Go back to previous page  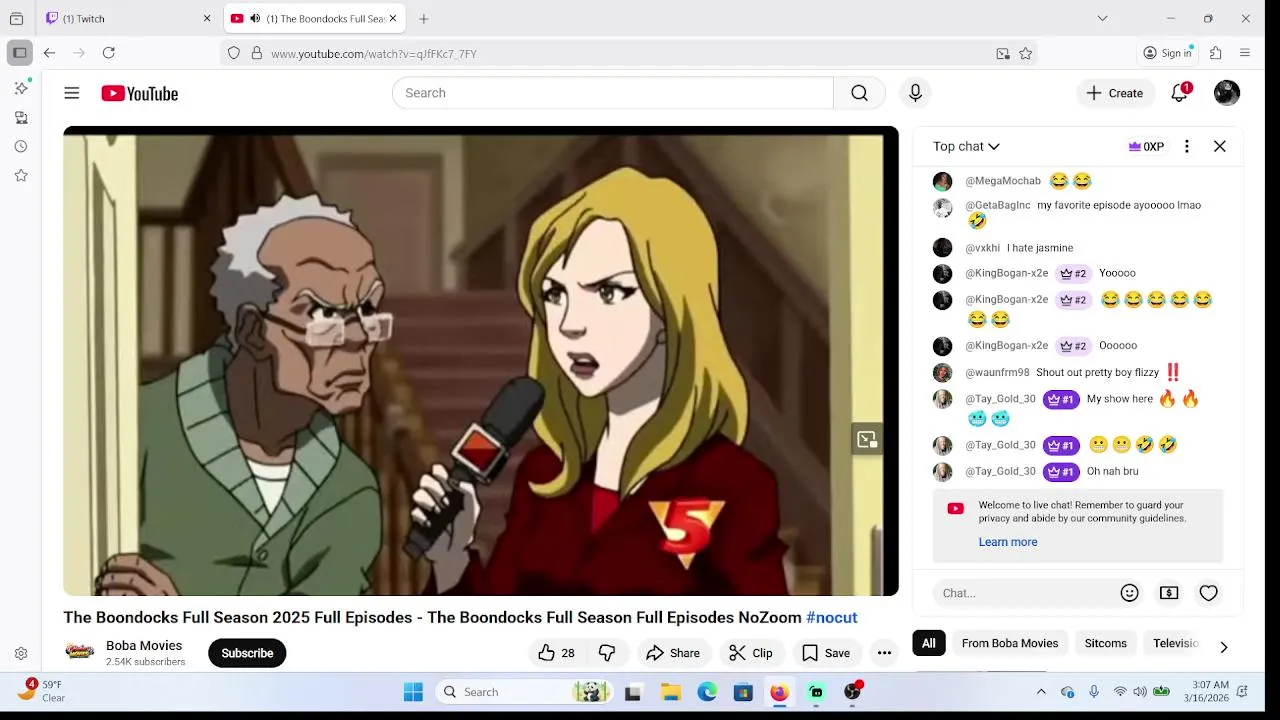tap(49, 53)
